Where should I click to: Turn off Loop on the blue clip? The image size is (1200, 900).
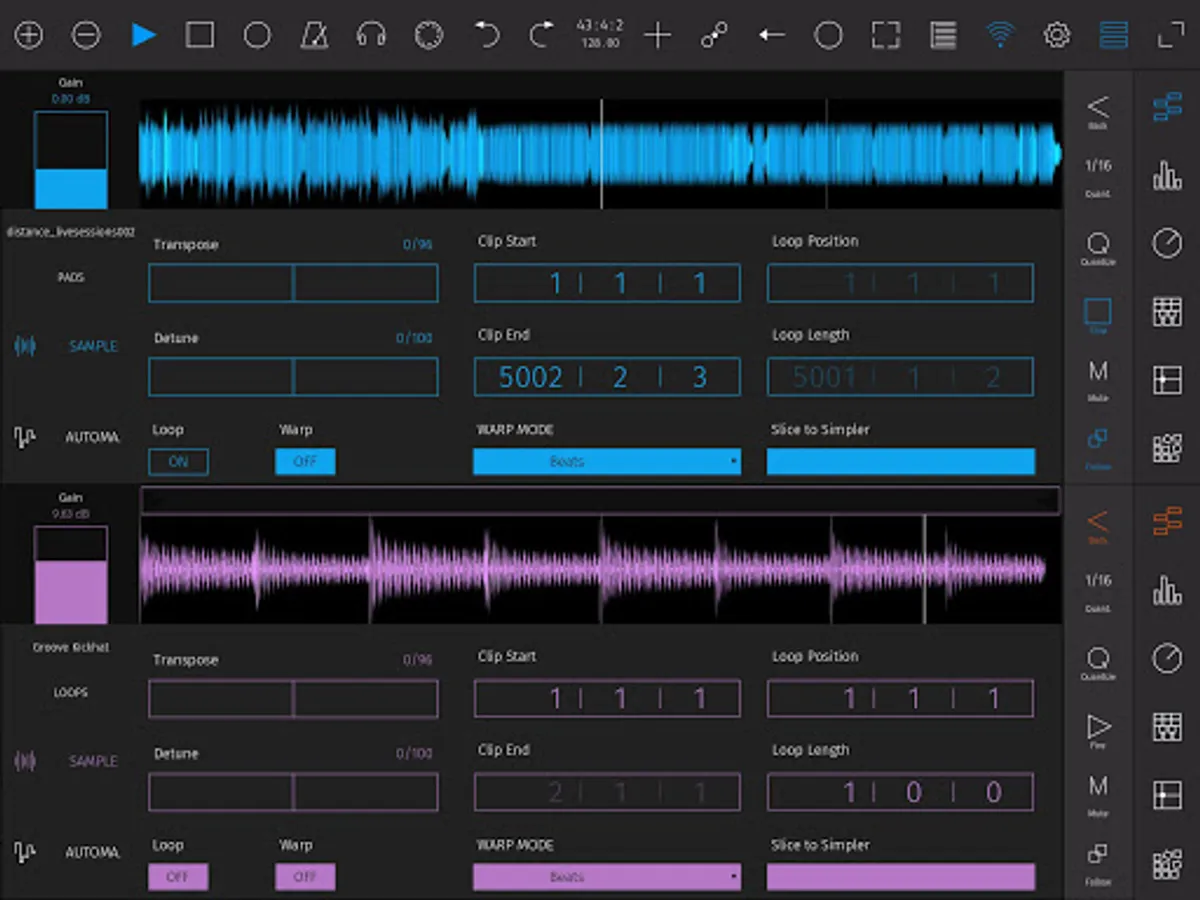(178, 462)
